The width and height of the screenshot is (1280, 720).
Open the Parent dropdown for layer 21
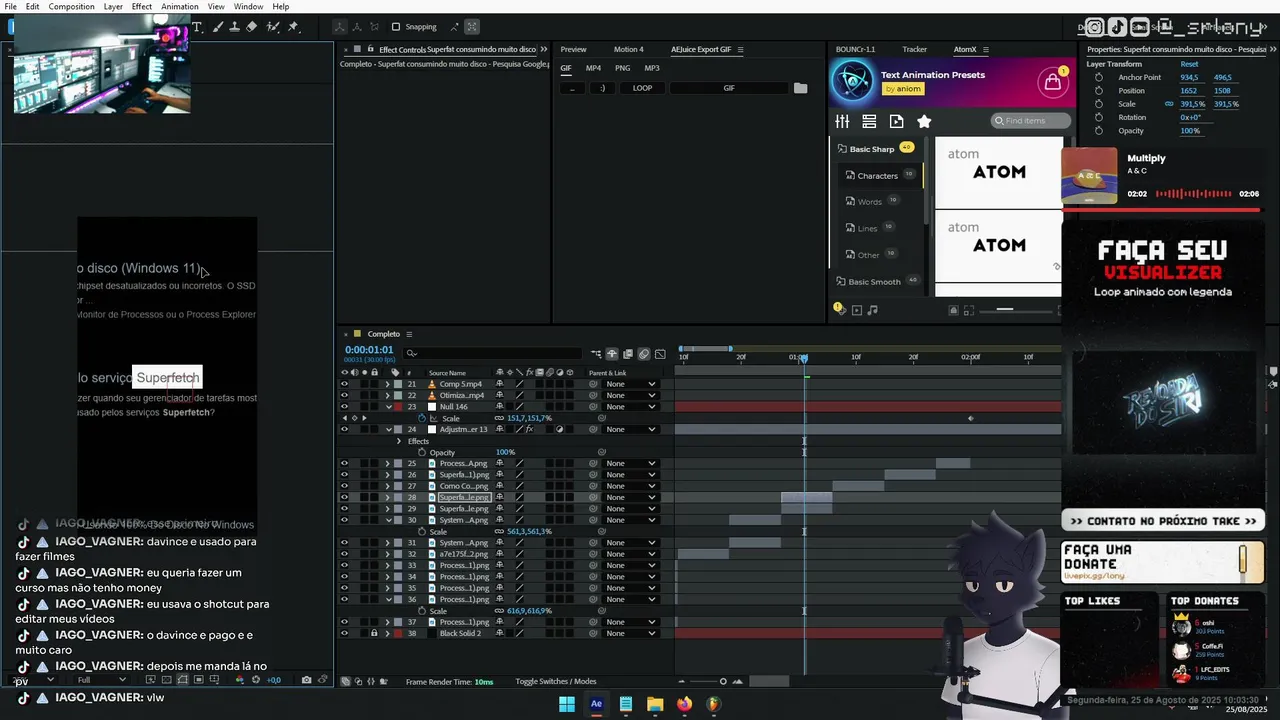coord(630,384)
